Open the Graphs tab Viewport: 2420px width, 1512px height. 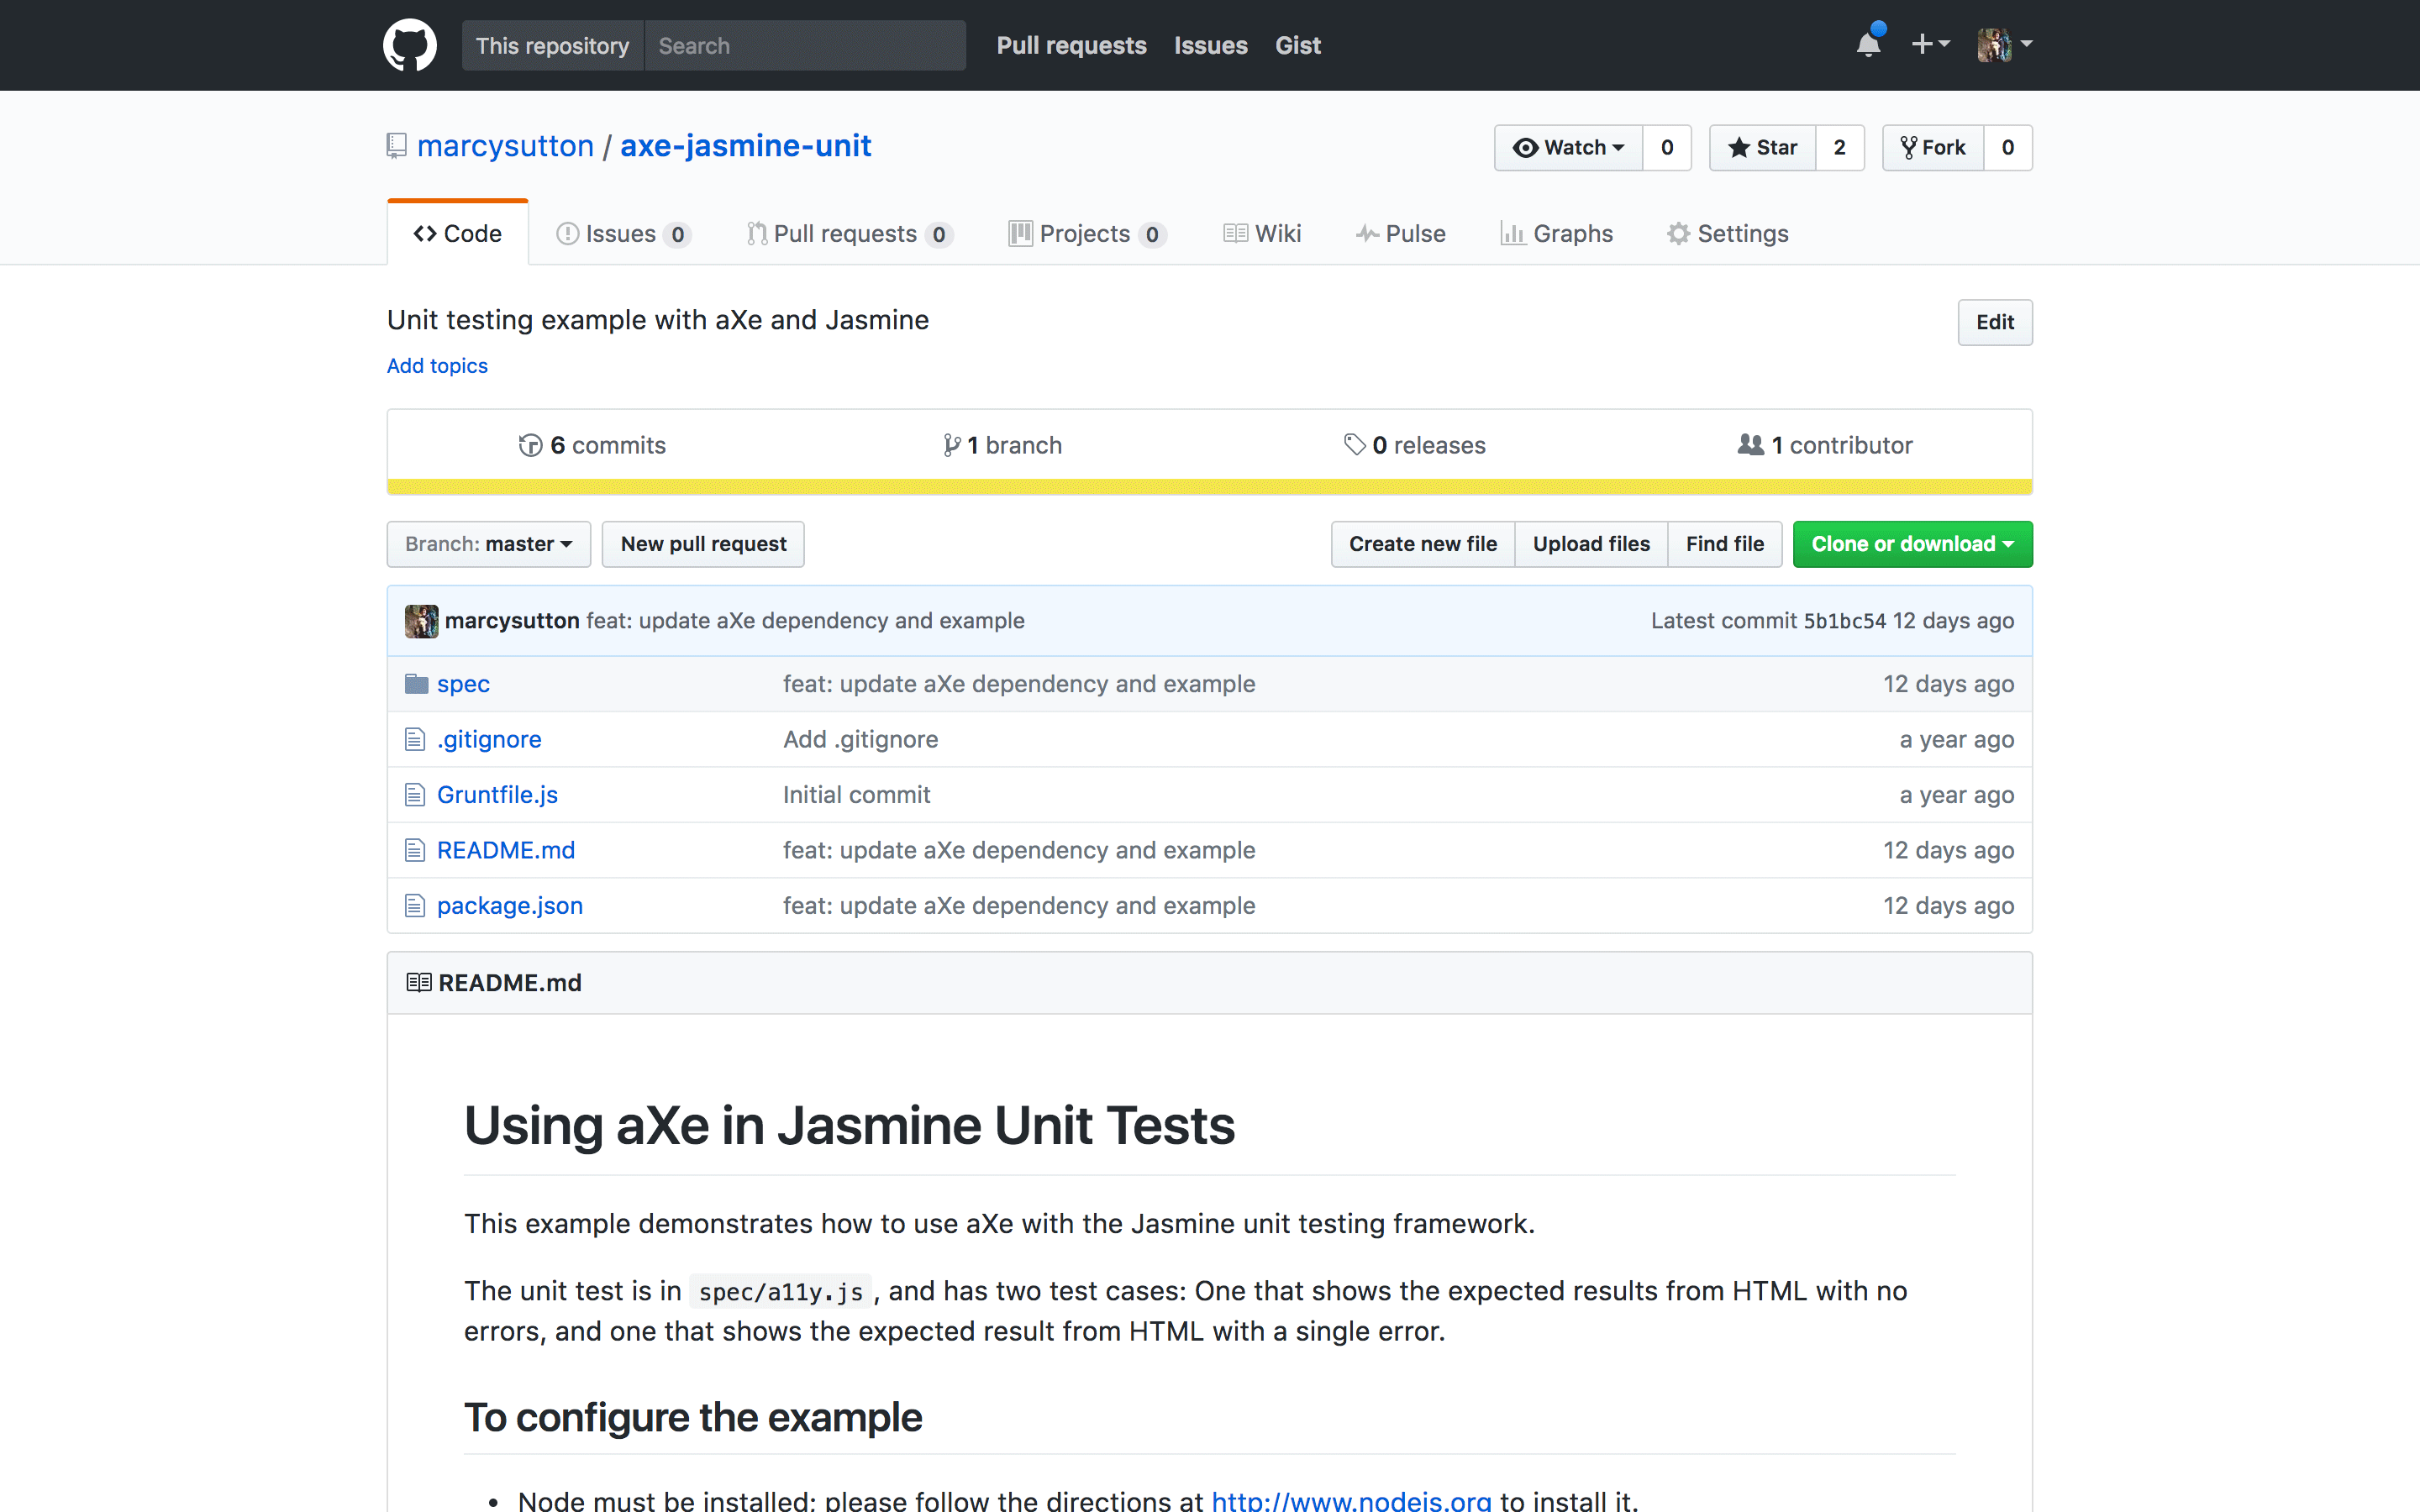pos(1557,233)
